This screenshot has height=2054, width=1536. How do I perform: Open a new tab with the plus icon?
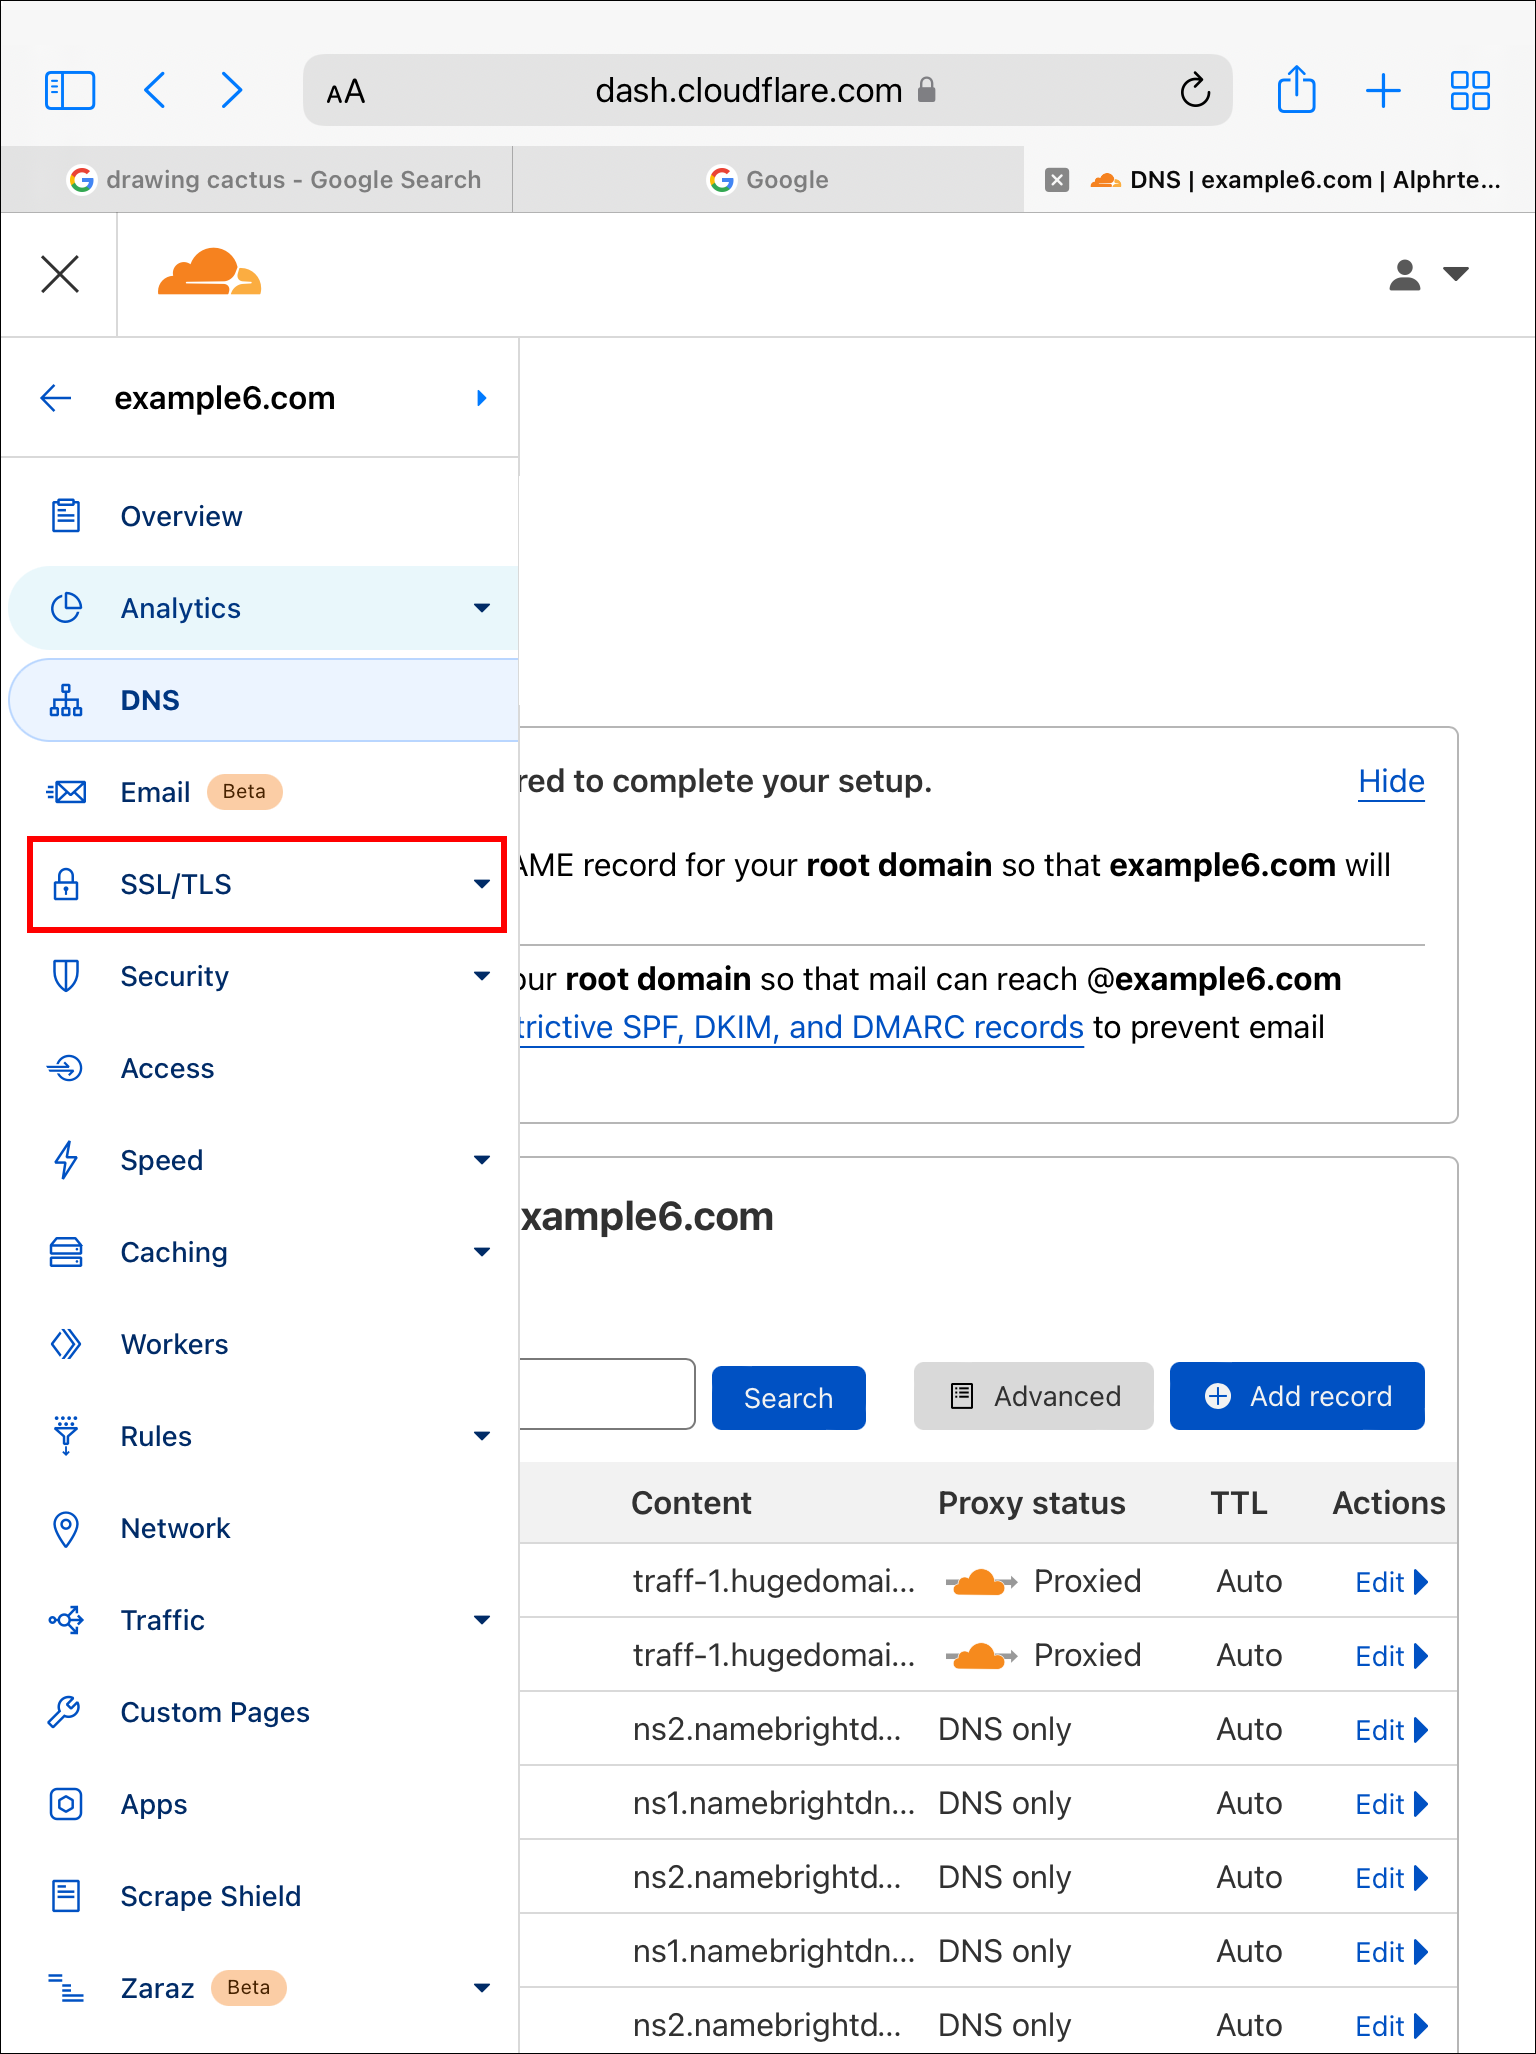click(1383, 91)
